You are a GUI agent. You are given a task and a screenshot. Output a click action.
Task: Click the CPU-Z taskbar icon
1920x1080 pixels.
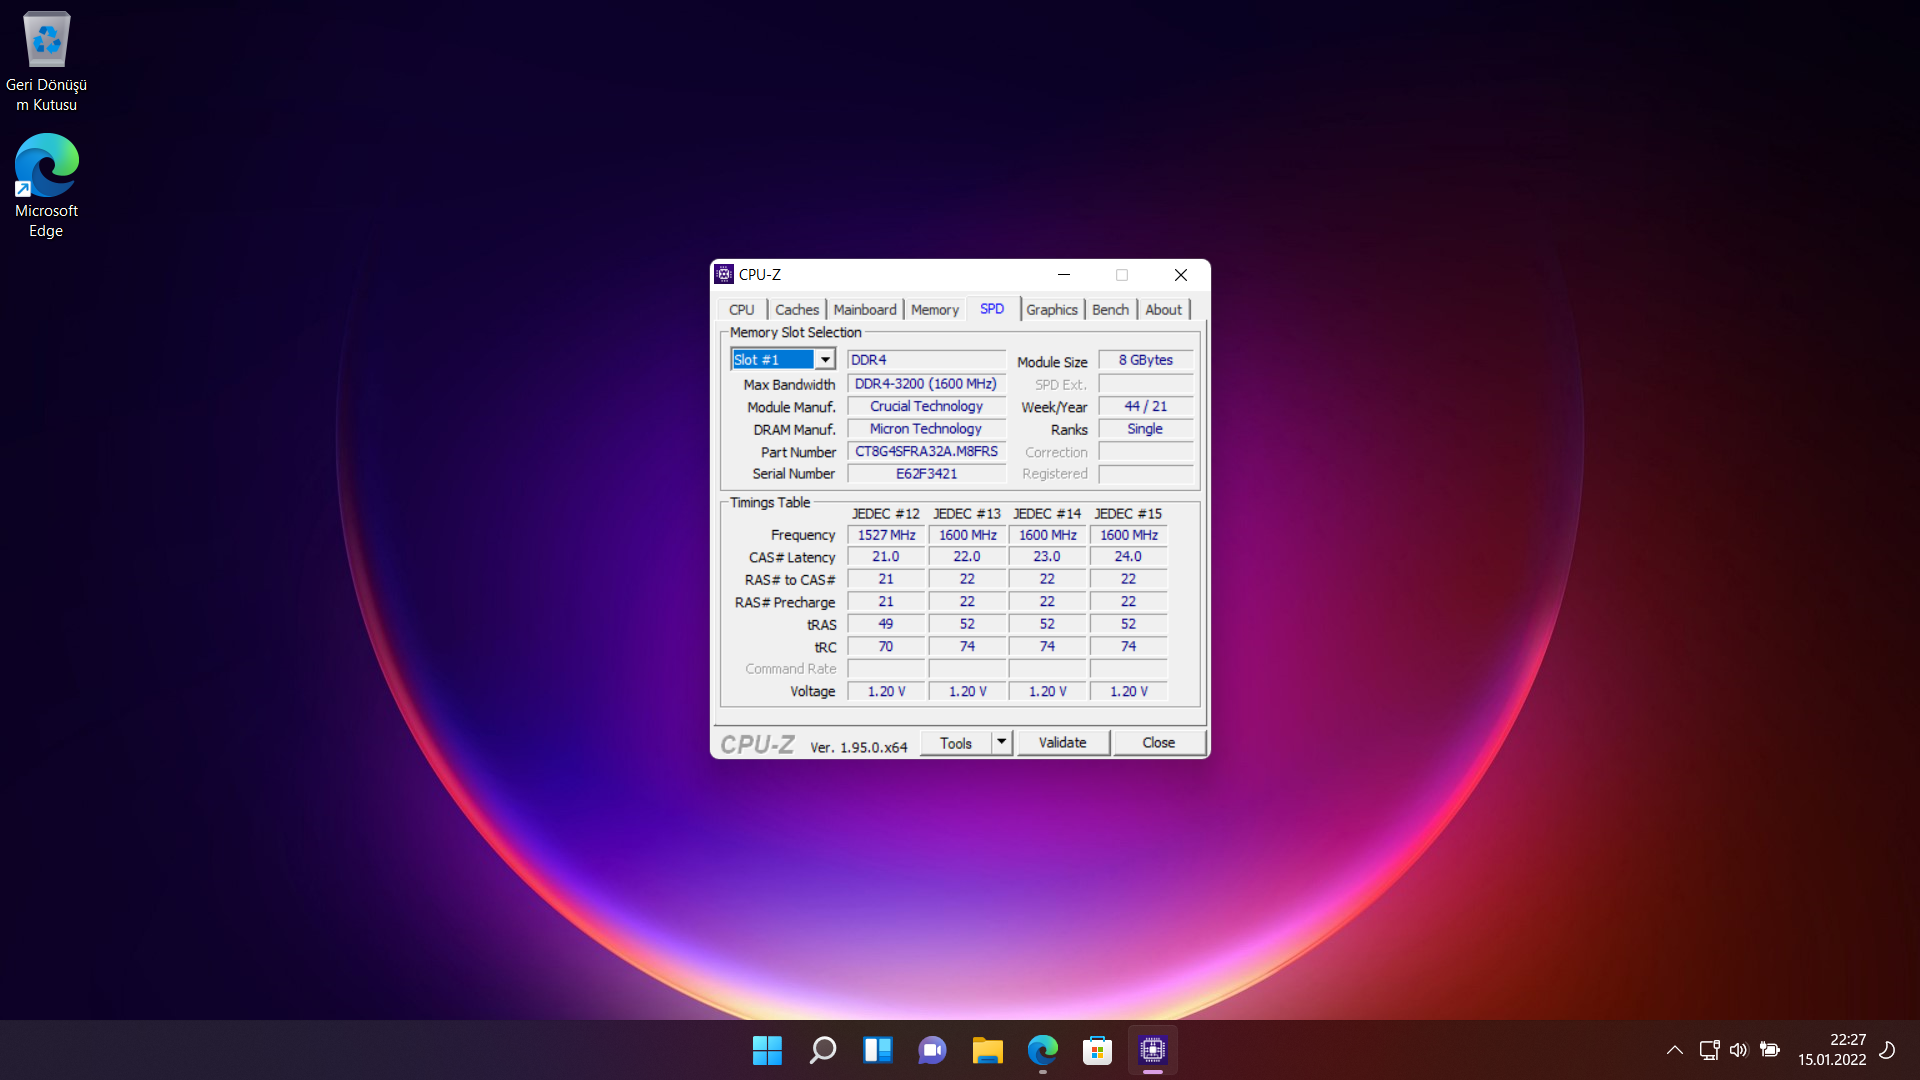[x=1152, y=1050]
